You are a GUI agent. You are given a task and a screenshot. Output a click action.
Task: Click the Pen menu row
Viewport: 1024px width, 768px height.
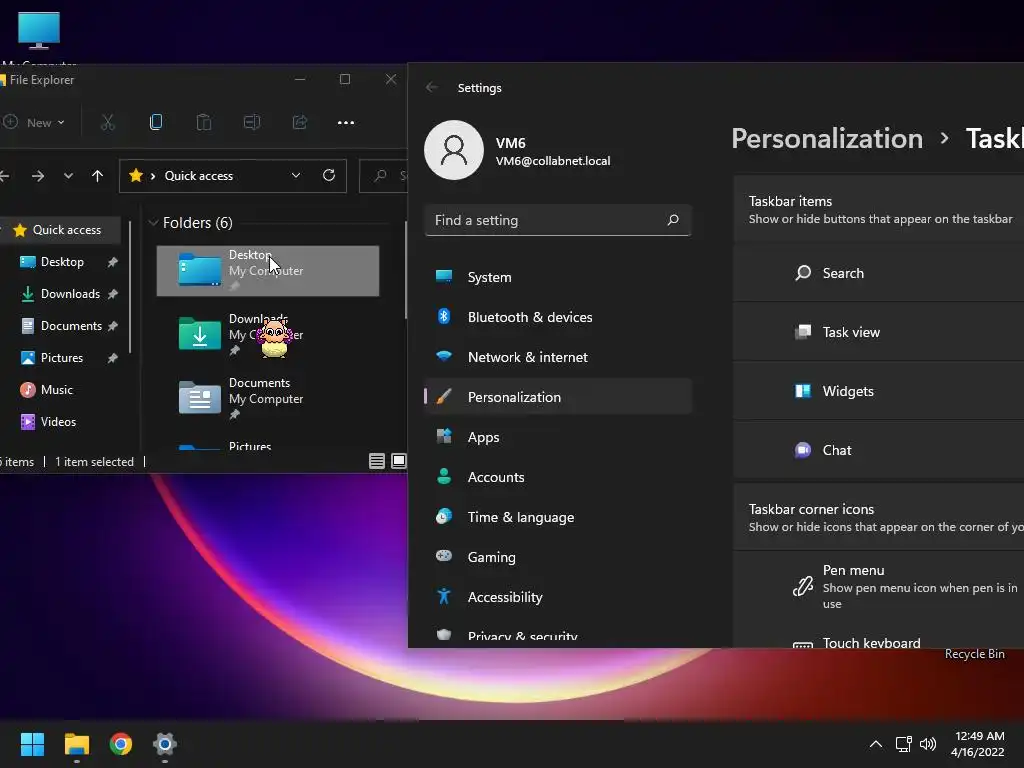[x=879, y=586]
